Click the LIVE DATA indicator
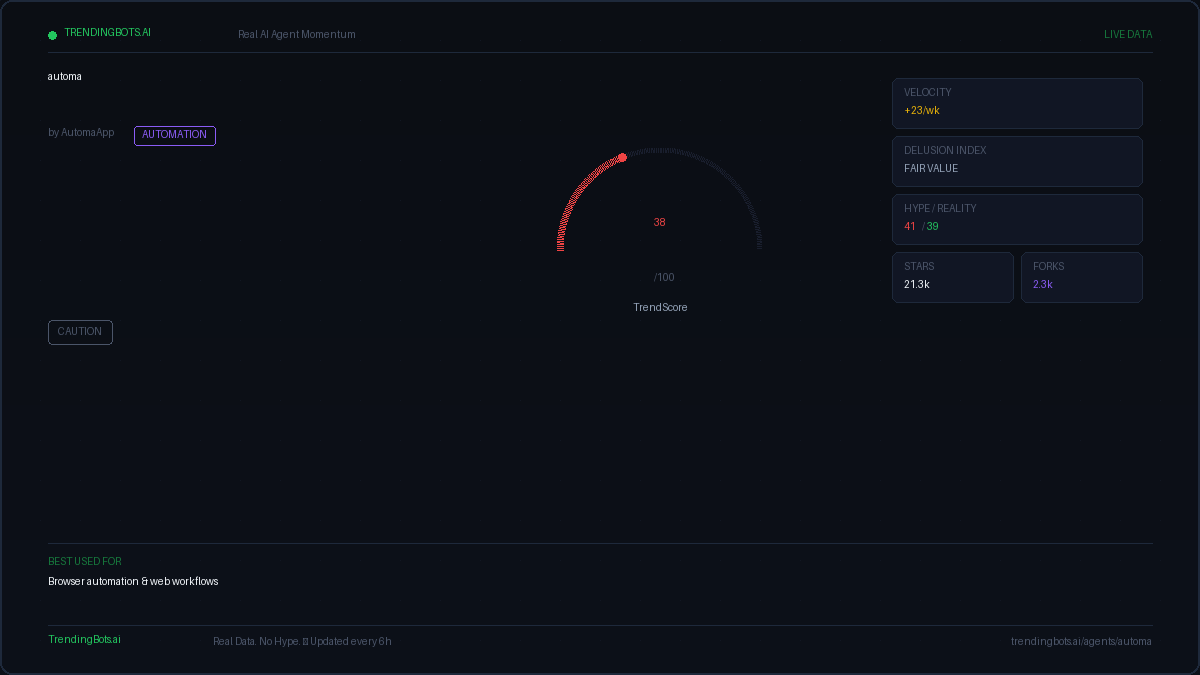Image resolution: width=1200 pixels, height=675 pixels. [x=1128, y=35]
